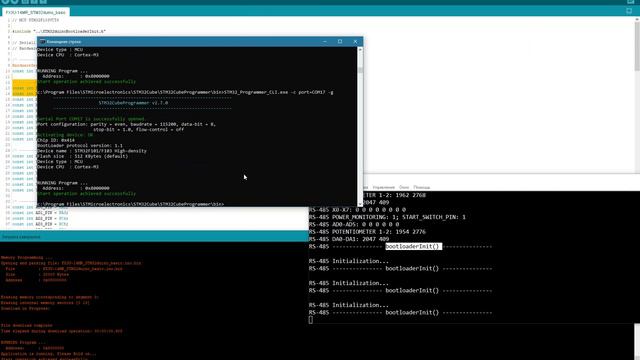Open the Управление menu in the terminal window
This screenshot has height=360, width=640.
pyautogui.click(x=383, y=187)
